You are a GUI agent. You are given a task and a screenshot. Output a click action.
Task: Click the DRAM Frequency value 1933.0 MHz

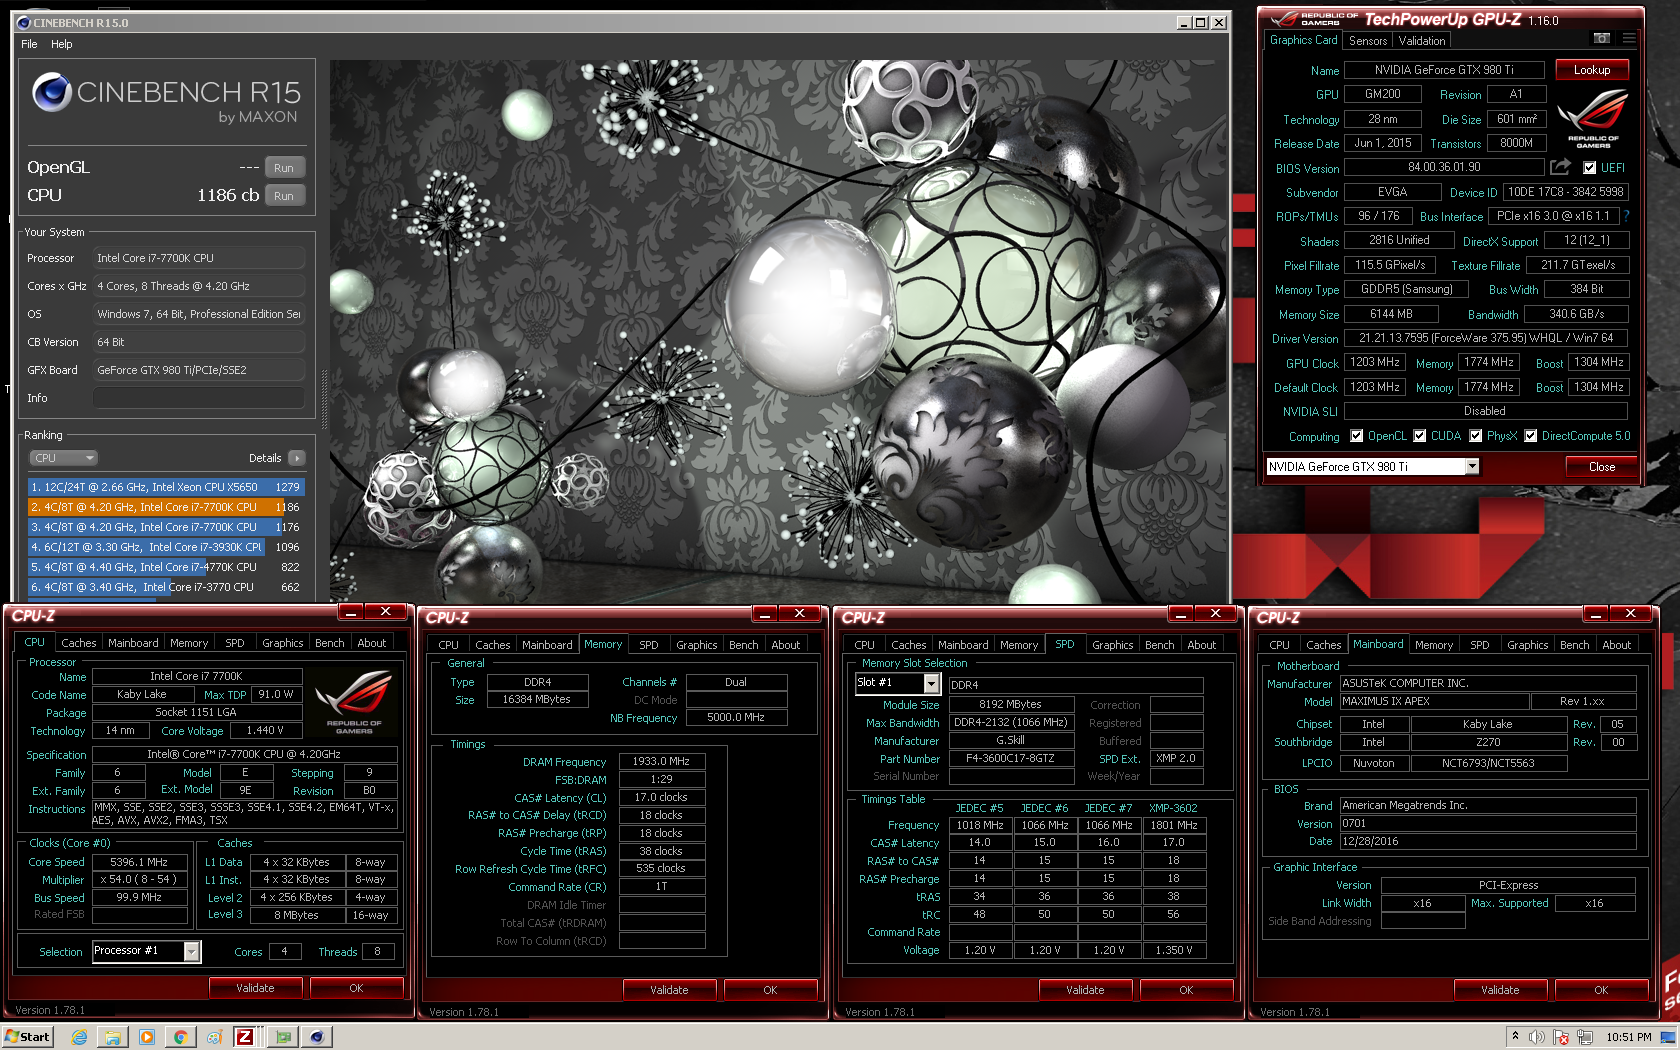(x=662, y=762)
